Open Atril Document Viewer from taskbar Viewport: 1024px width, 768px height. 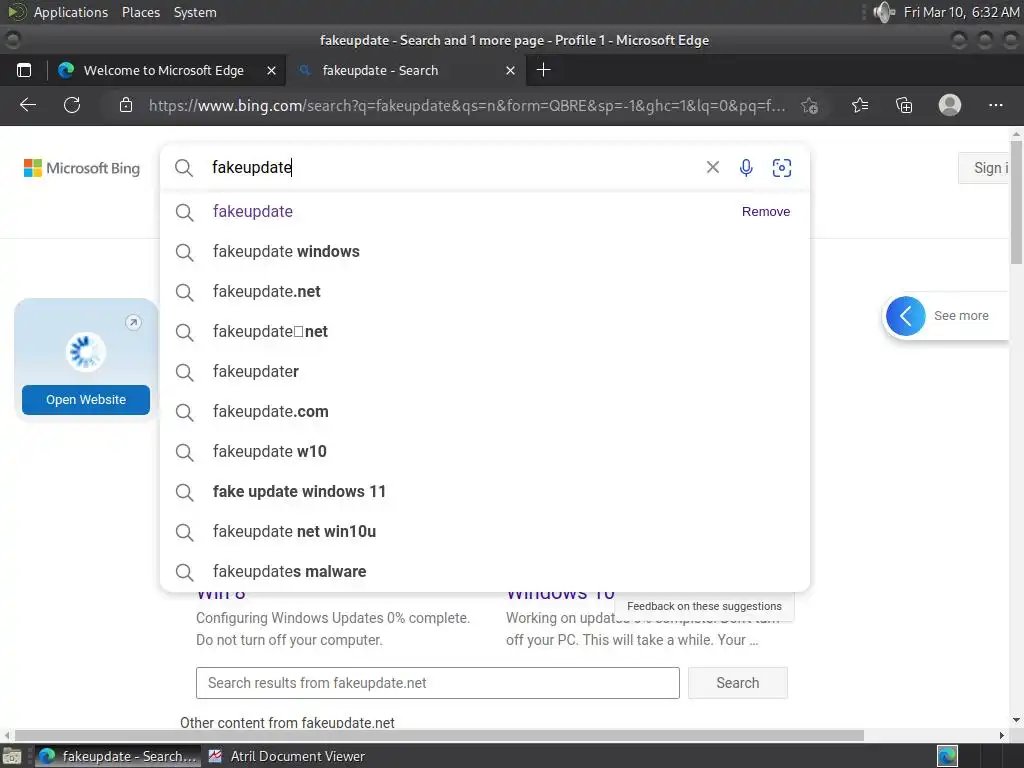pos(287,756)
